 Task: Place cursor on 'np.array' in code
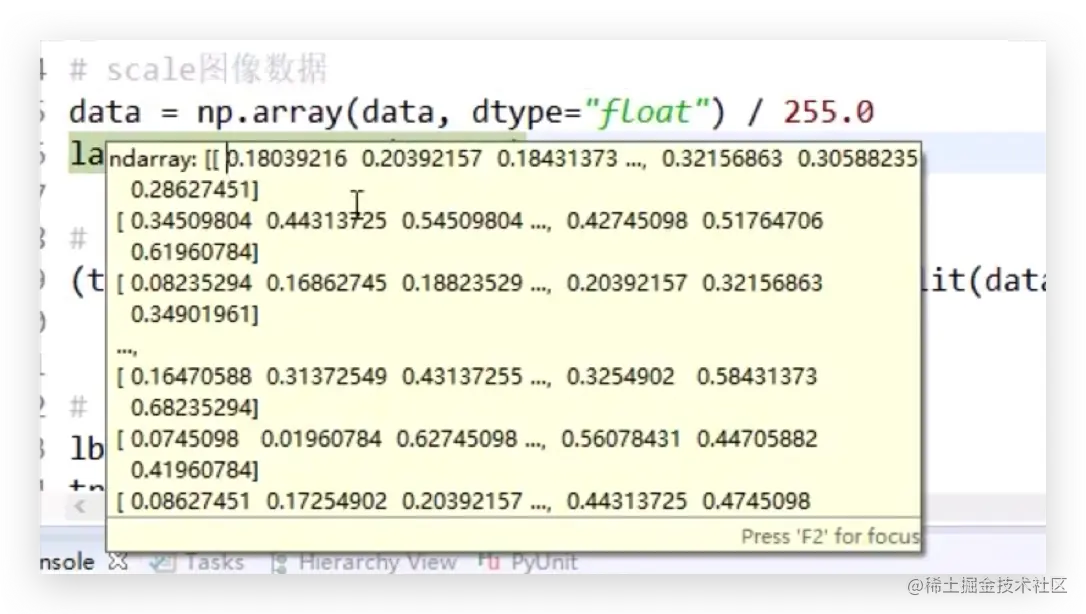(269, 112)
